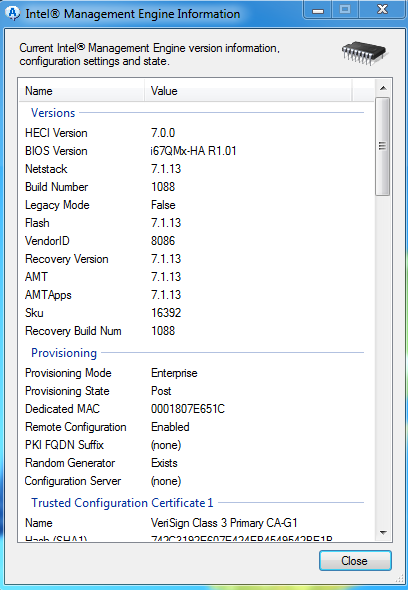The image size is (408, 590).
Task: Select the Sku row
Action: pos(196,313)
